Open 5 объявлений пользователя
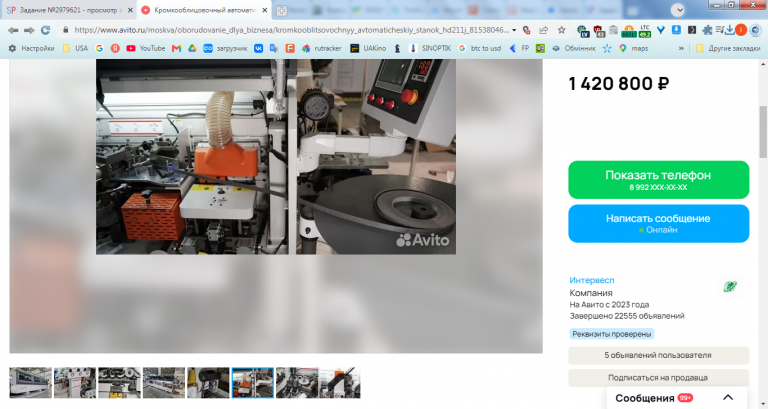 point(658,355)
